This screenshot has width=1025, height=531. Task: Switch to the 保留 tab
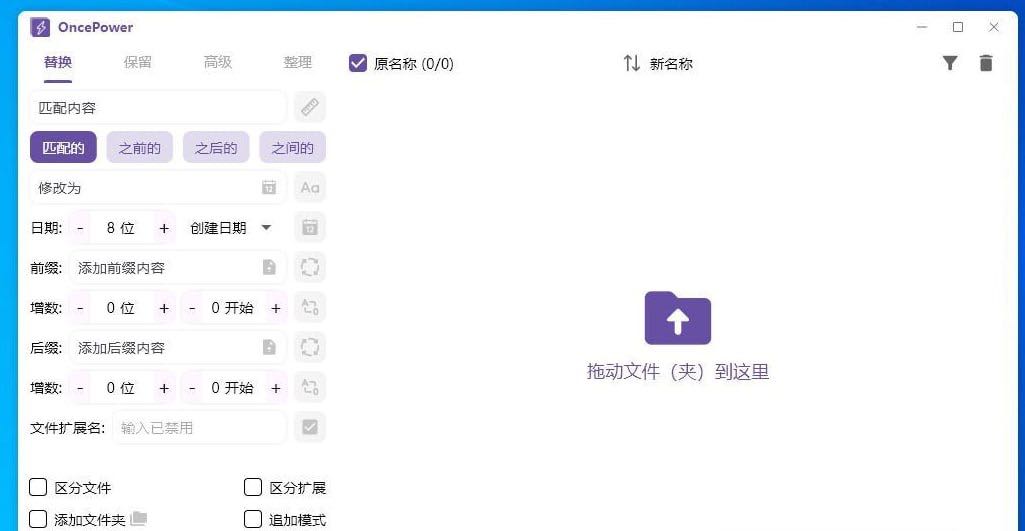click(x=138, y=62)
